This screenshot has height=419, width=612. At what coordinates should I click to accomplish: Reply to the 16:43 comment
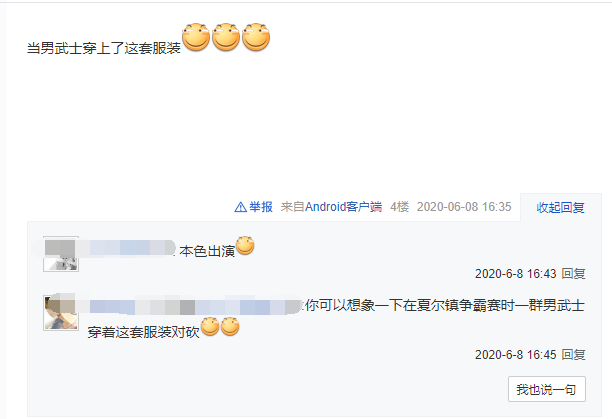pyautogui.click(x=573, y=274)
